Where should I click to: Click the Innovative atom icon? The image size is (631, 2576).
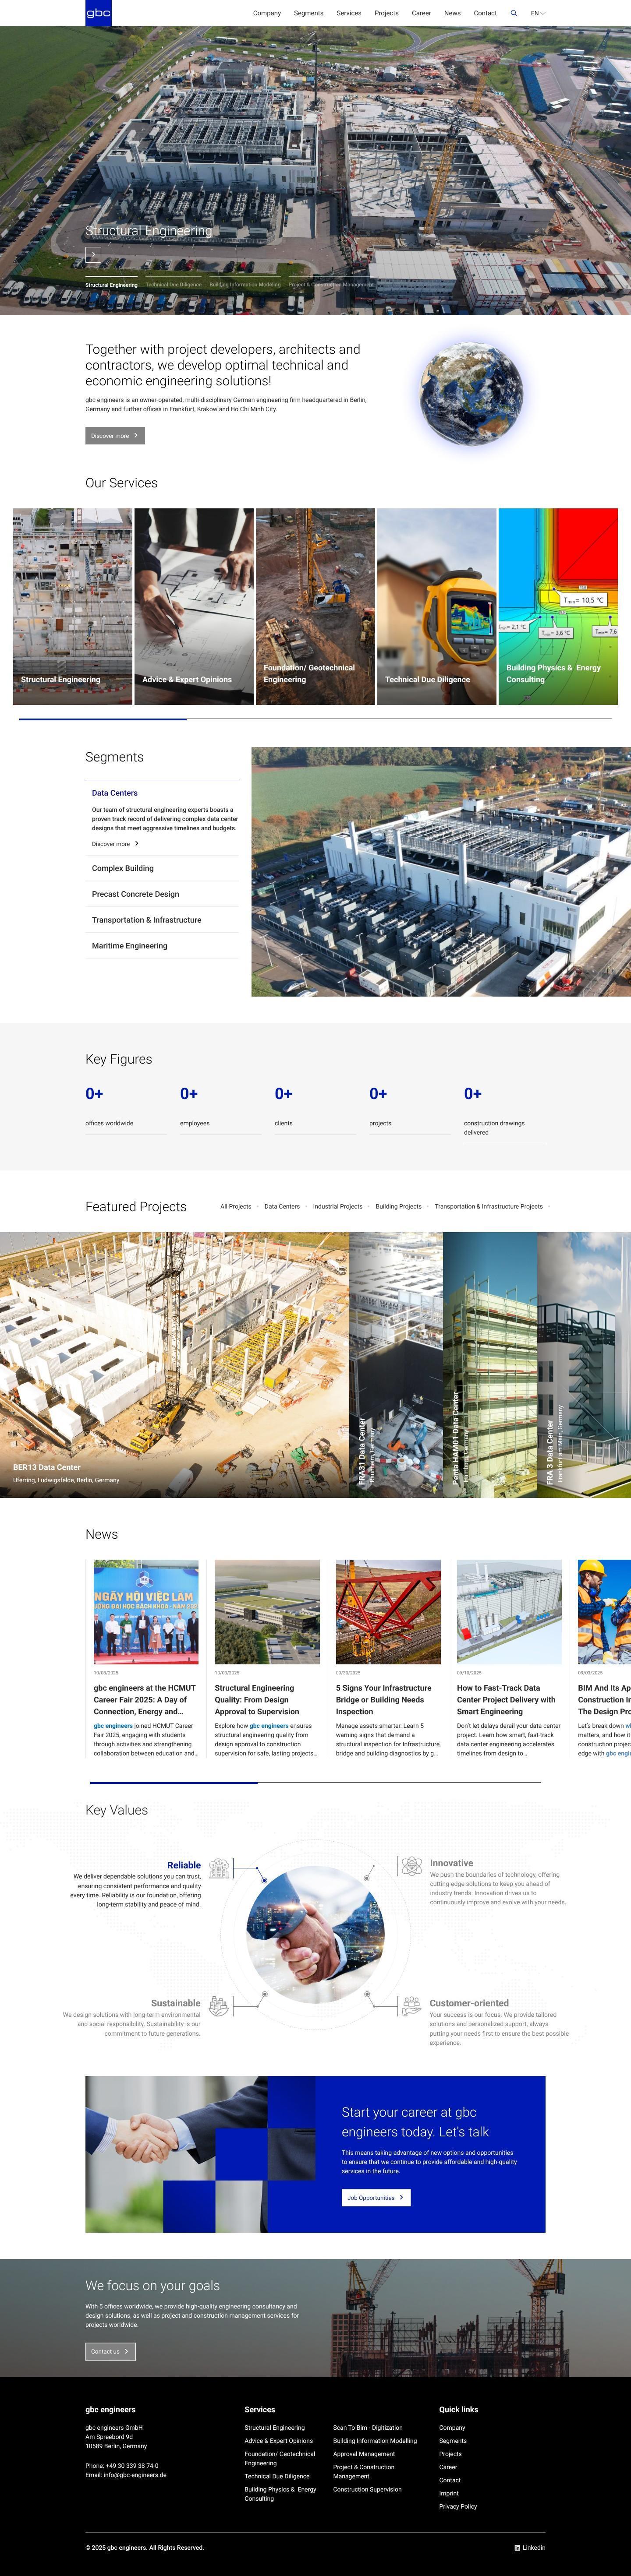pos(411,1866)
